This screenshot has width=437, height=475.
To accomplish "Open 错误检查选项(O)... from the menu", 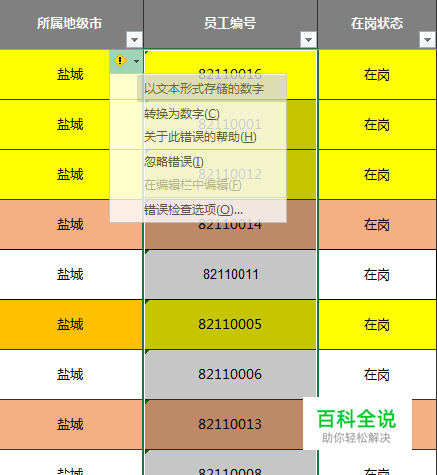I will tap(193, 210).
